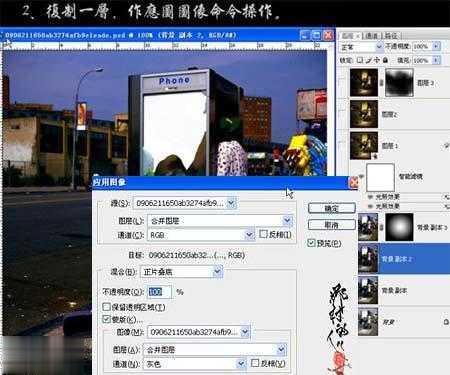Close the document window

tap(328, 35)
